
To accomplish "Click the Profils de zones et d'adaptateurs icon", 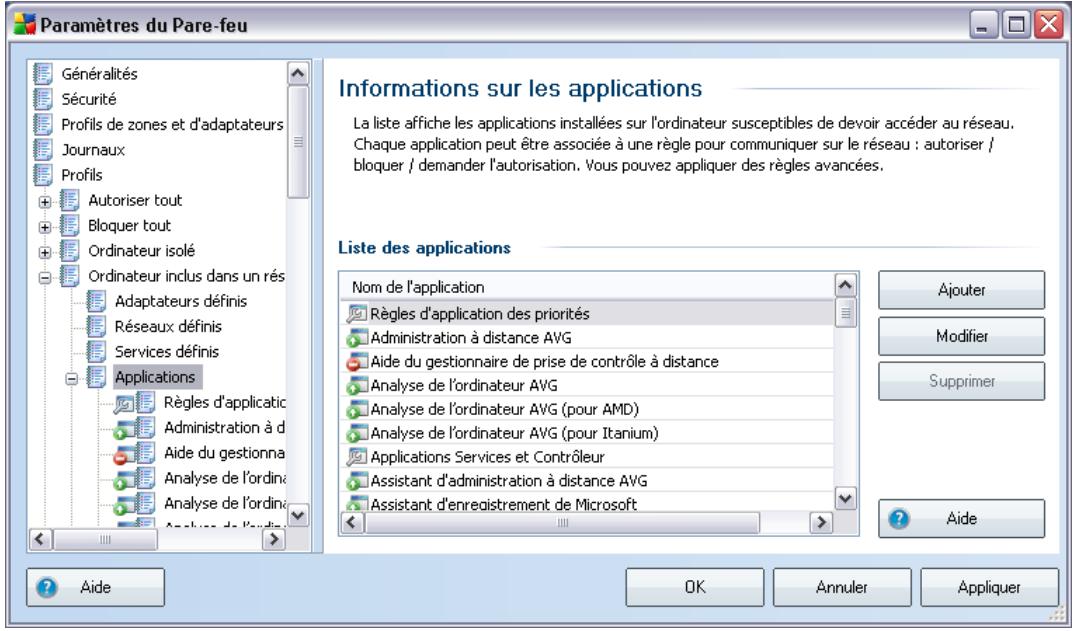I will click(x=42, y=124).
